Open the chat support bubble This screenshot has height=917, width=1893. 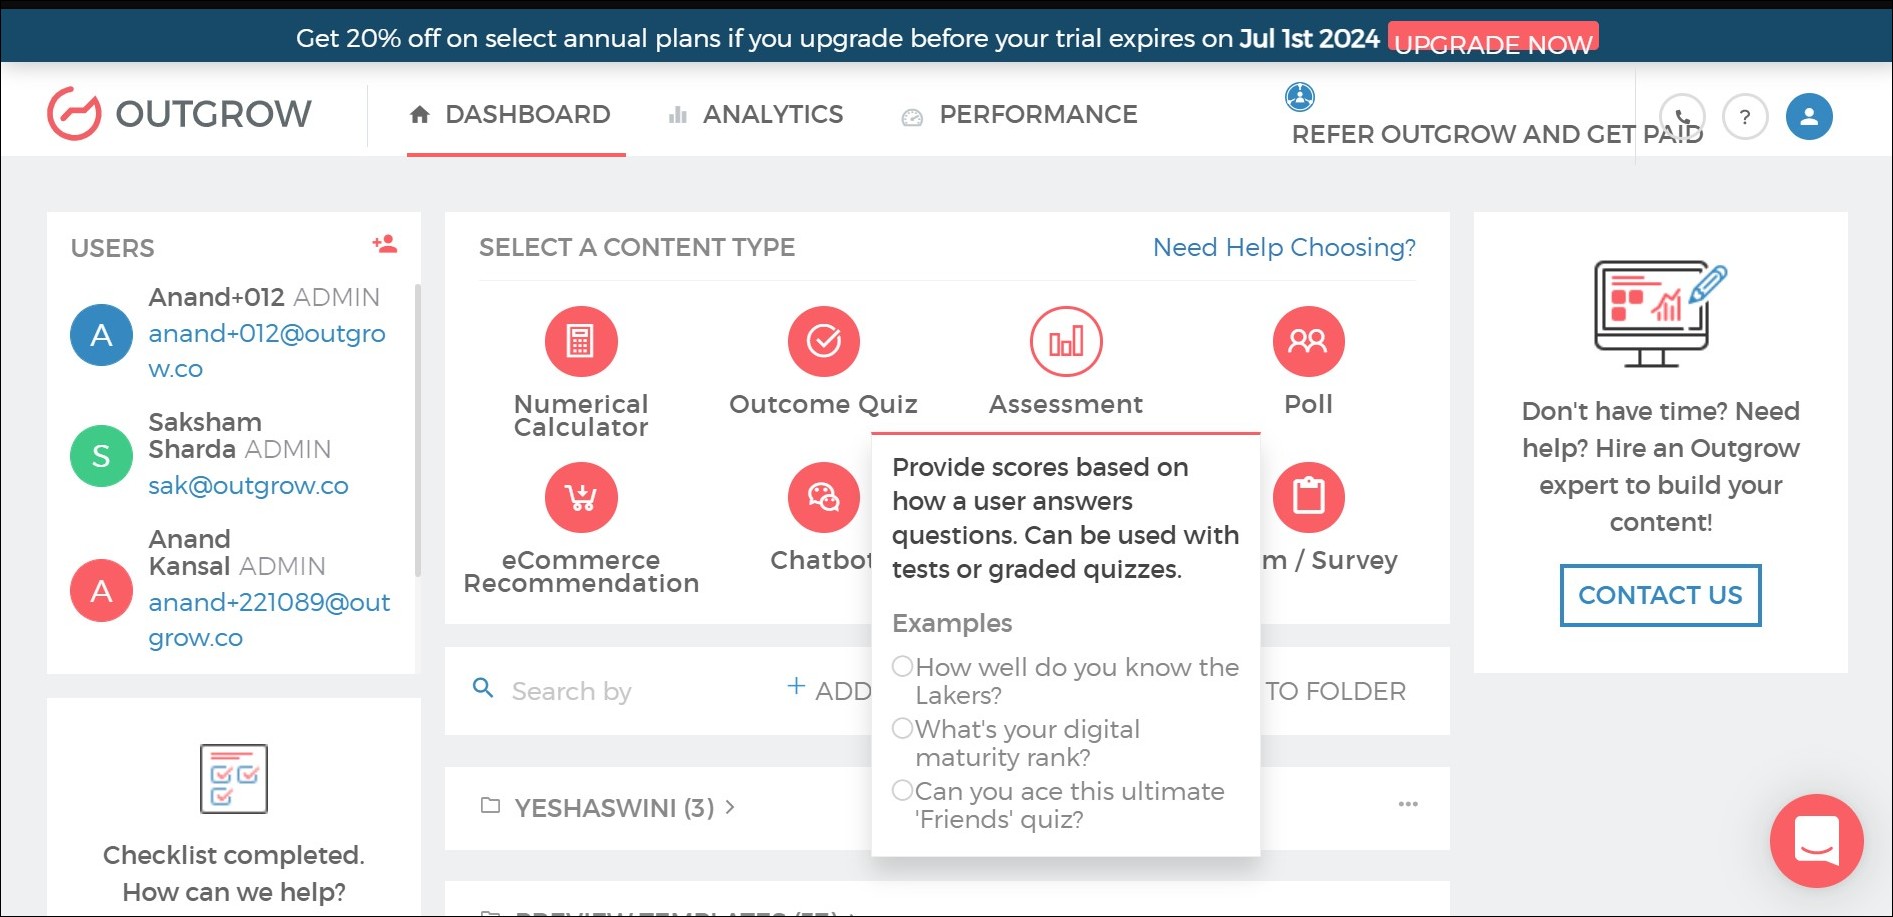(1816, 840)
